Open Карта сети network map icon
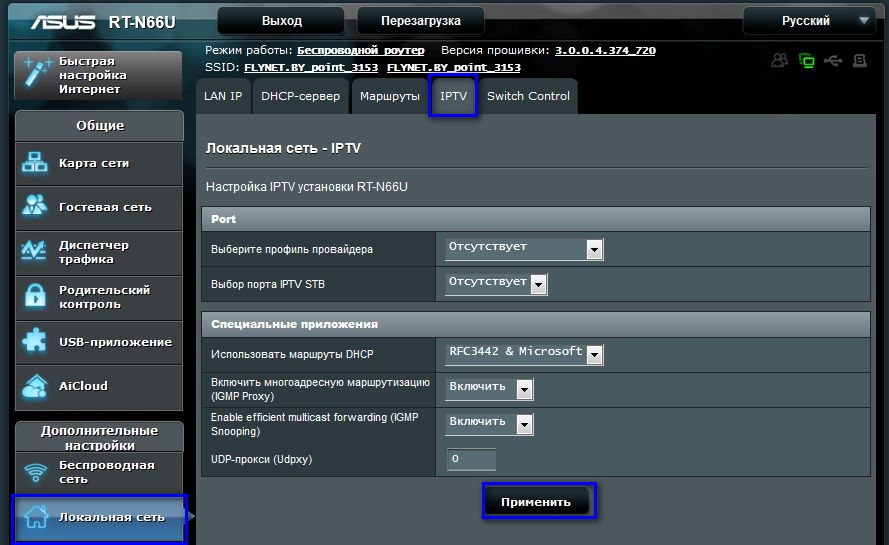This screenshot has width=889, height=545. point(35,163)
